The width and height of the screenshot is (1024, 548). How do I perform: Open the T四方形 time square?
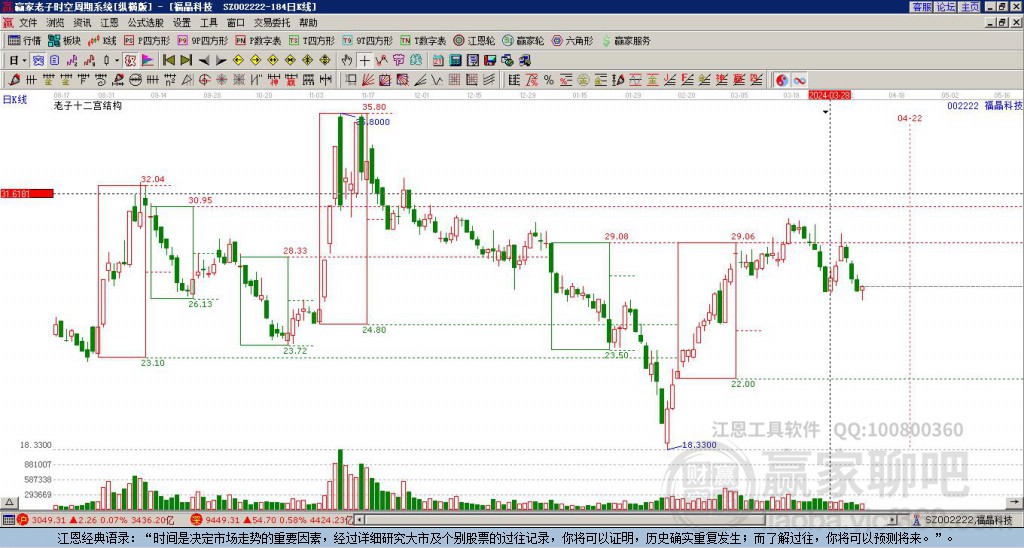[x=312, y=40]
